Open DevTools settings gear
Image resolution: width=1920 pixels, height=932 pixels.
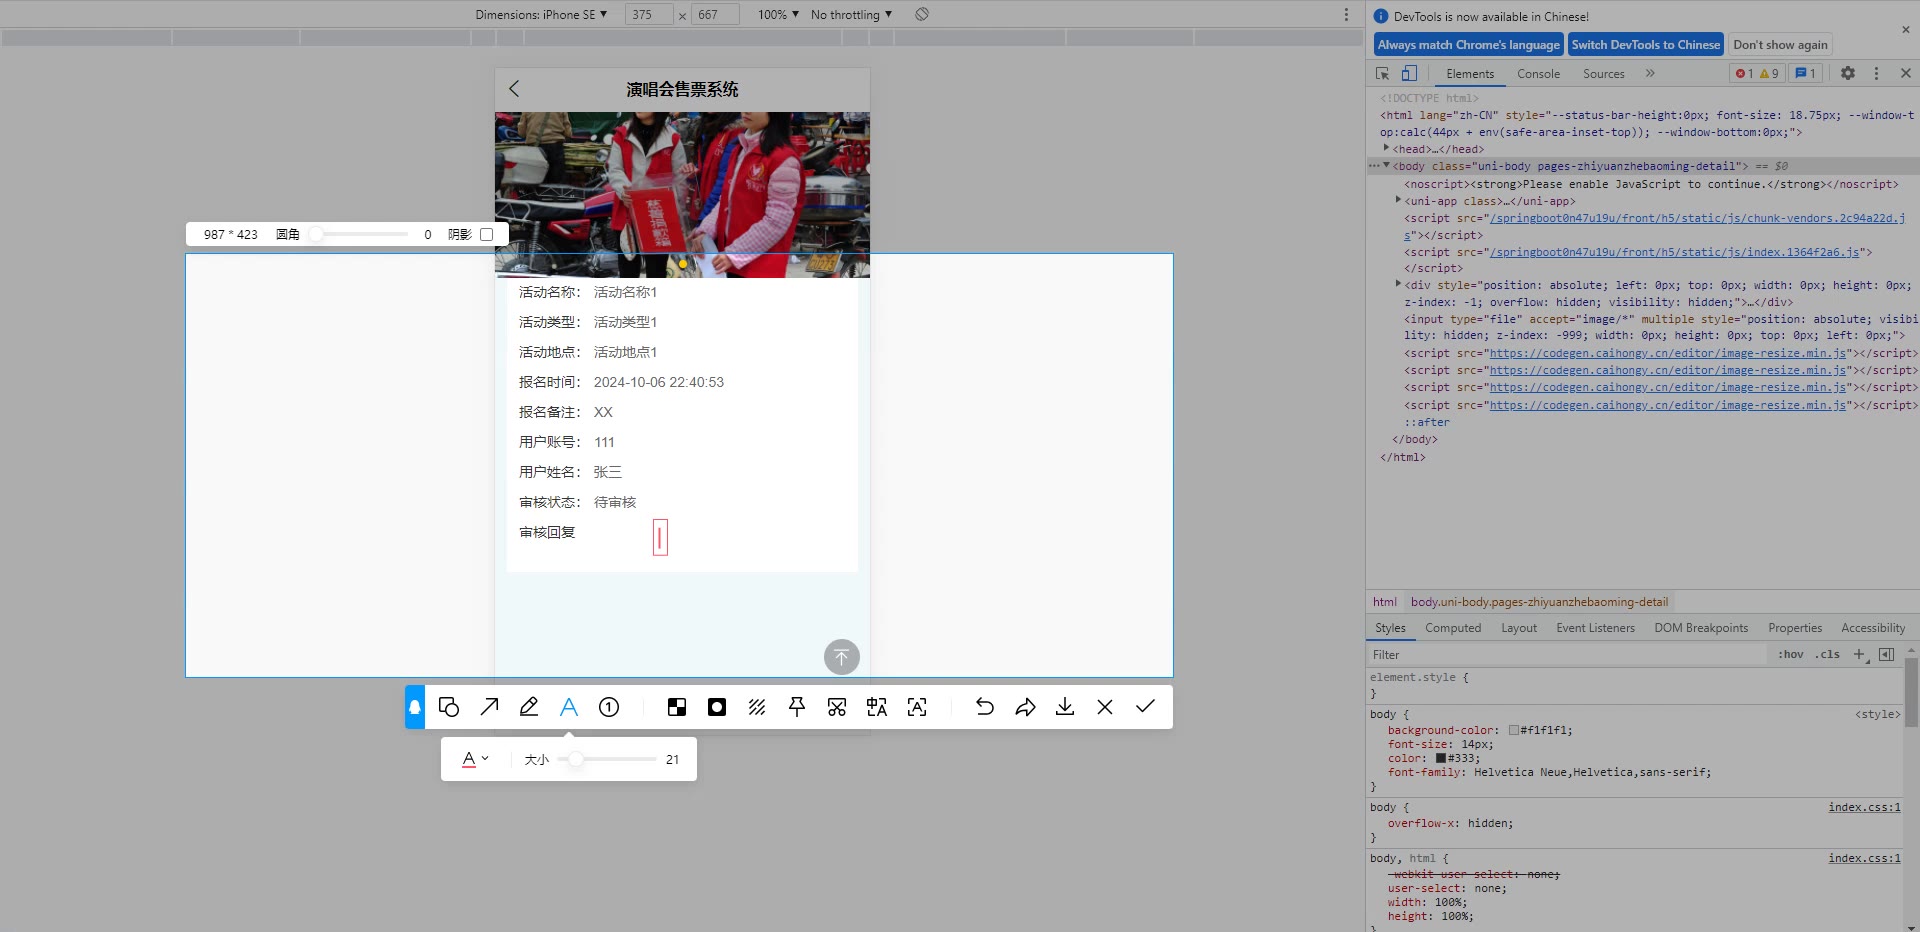pyautogui.click(x=1848, y=73)
